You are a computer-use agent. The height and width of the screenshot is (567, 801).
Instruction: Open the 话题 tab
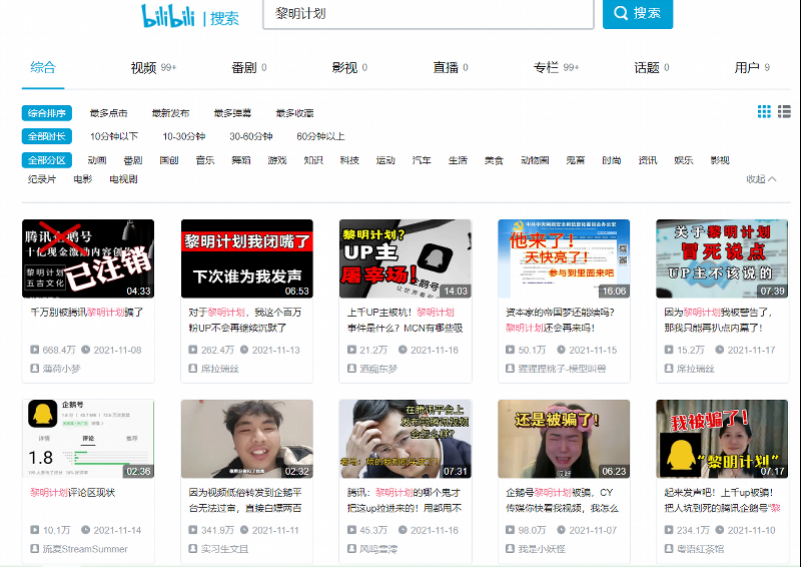[652, 67]
